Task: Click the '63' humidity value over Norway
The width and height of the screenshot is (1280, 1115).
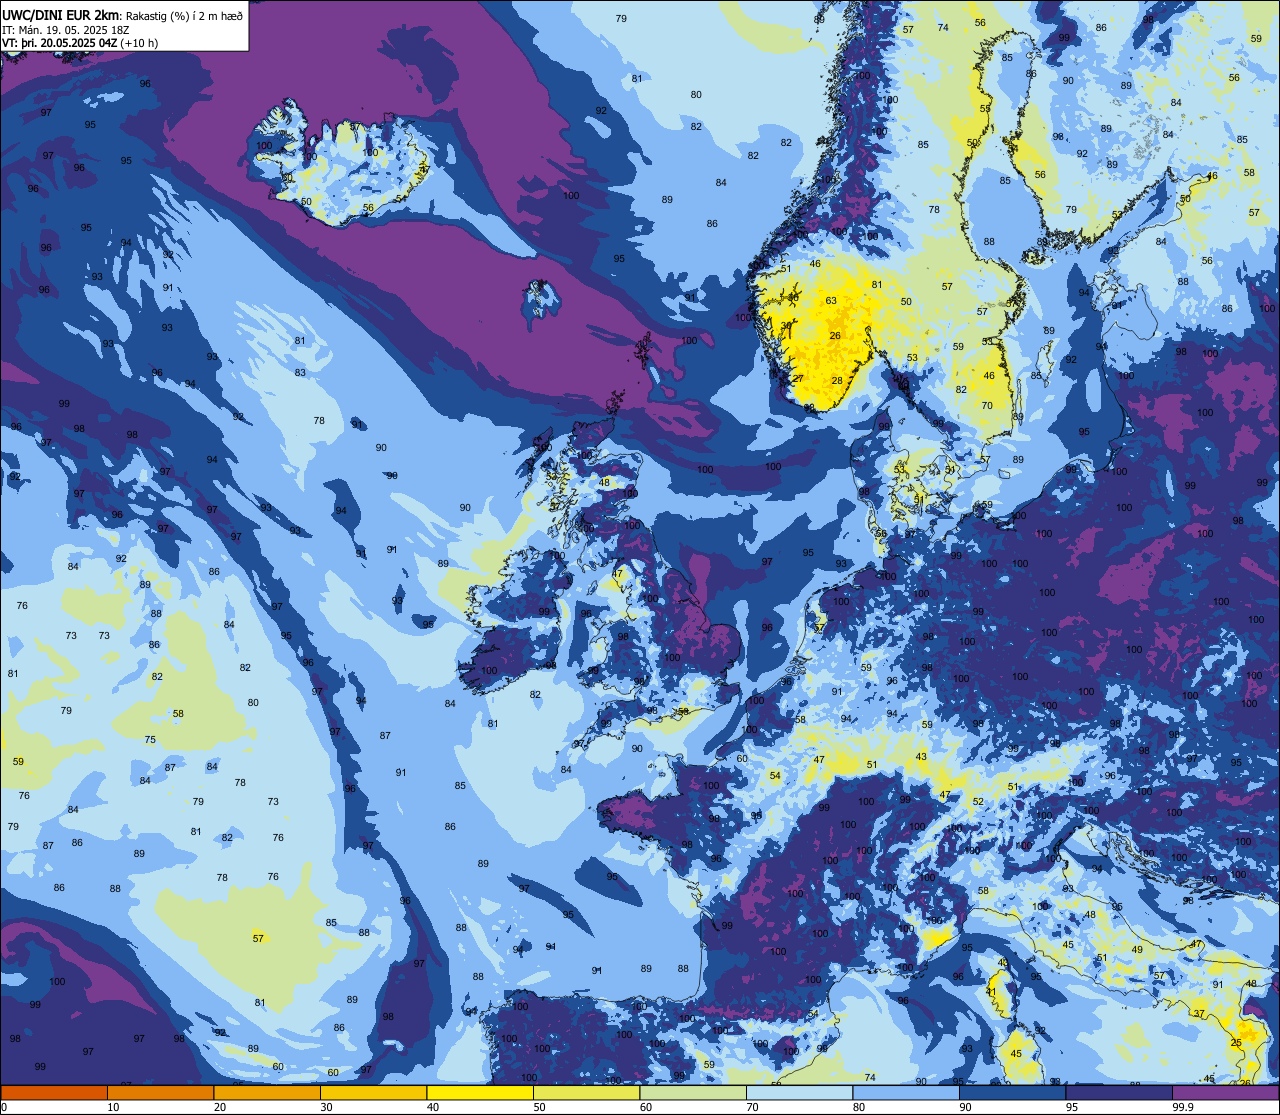Action: click(831, 301)
